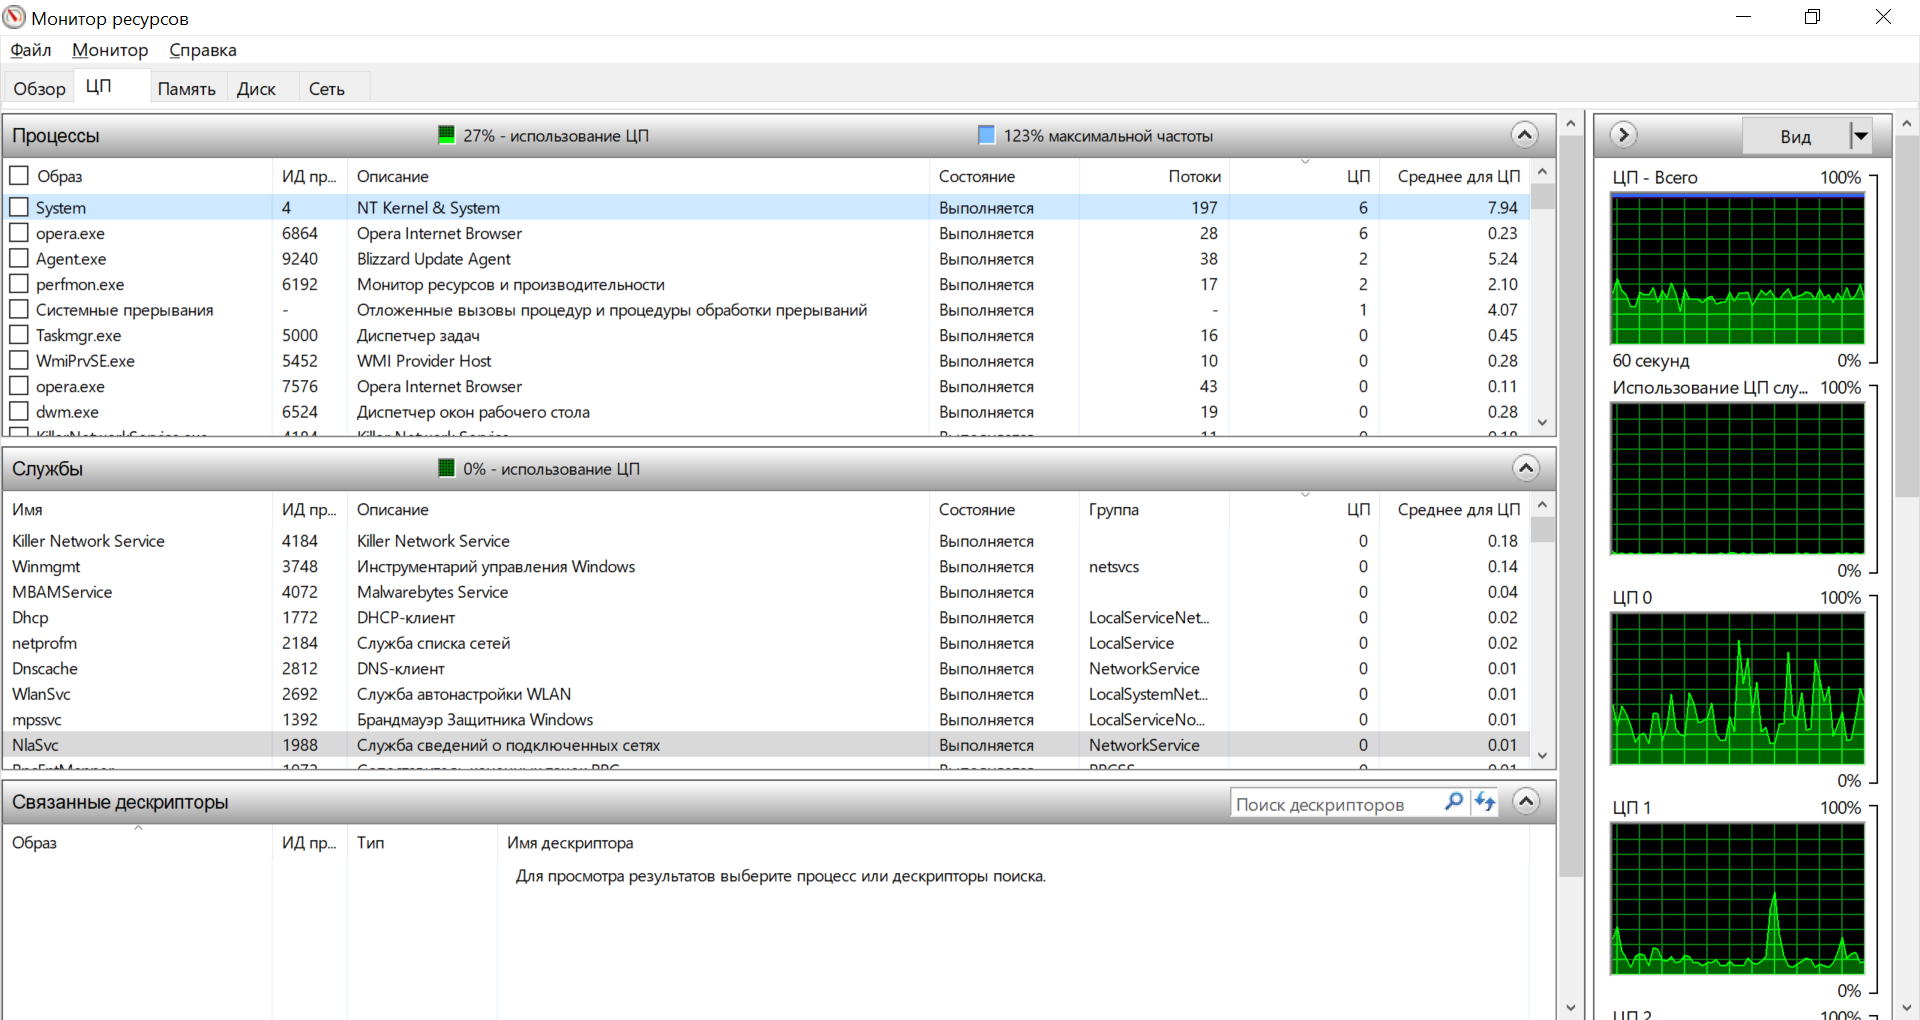The image size is (1920, 1020).
Task: Click the Использование ЦП службами graph
Action: pyautogui.click(x=1737, y=478)
